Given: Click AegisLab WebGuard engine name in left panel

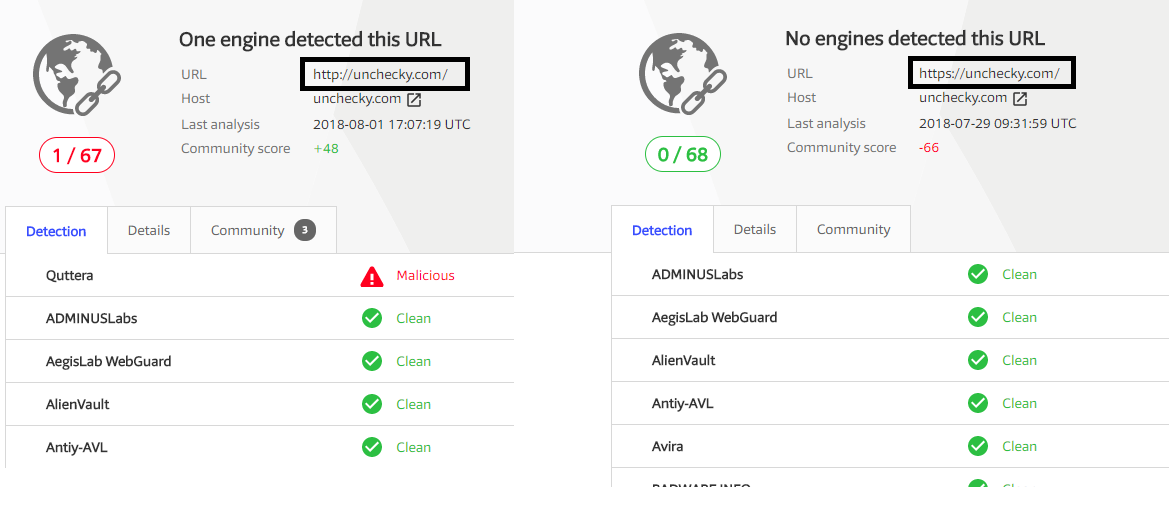Looking at the screenshot, I should (x=108, y=362).
